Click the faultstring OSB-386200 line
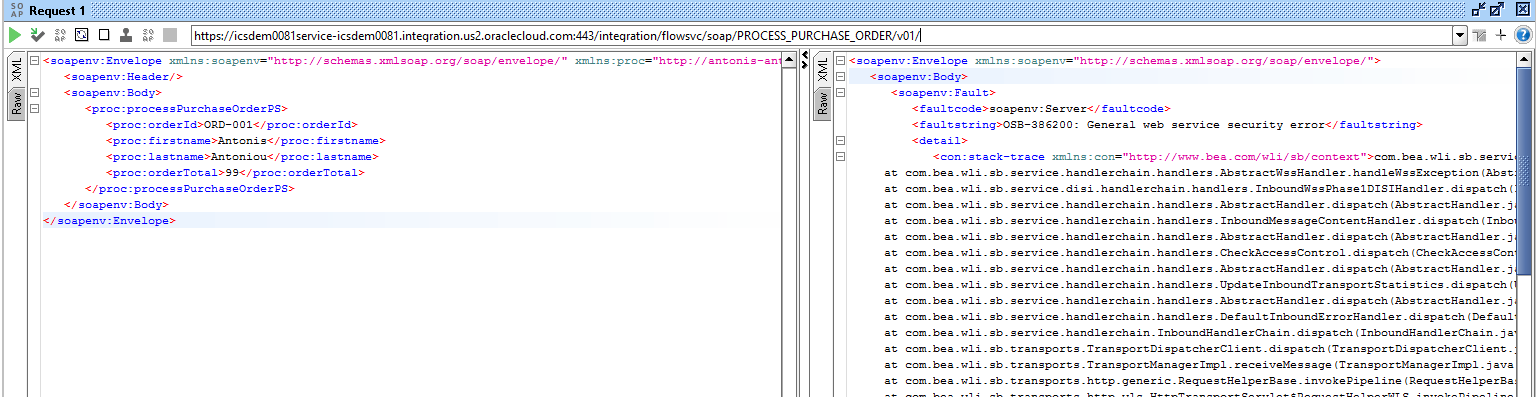This screenshot has height=397, width=1536. click(1166, 125)
